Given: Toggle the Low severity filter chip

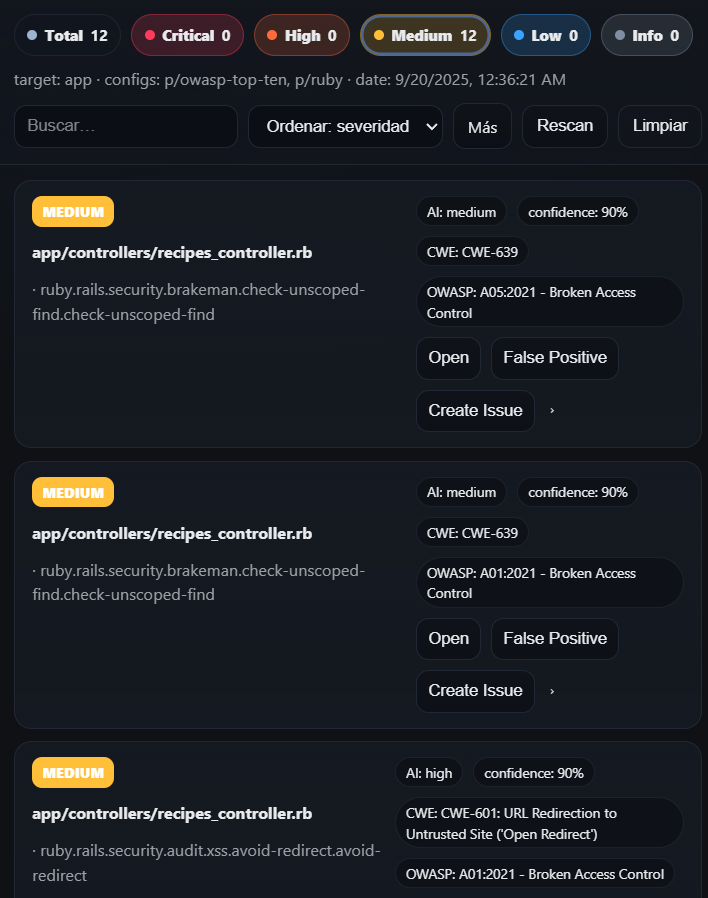Looking at the screenshot, I should [x=545, y=35].
